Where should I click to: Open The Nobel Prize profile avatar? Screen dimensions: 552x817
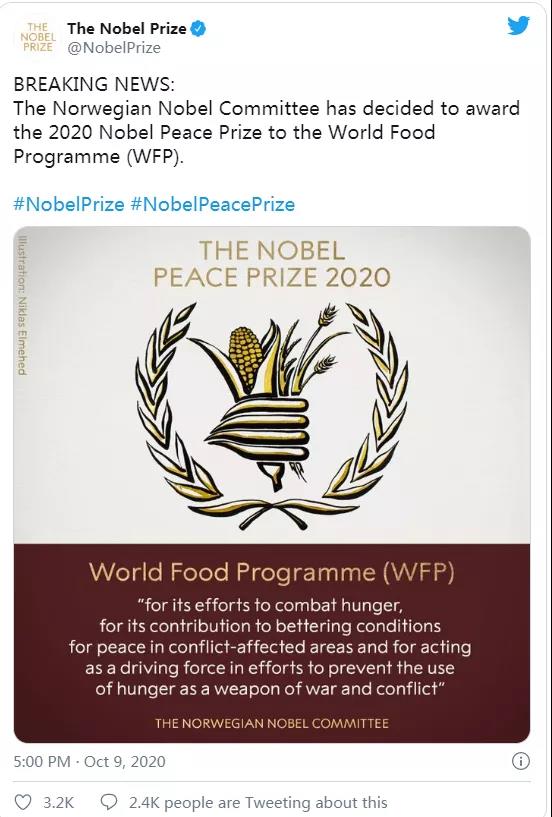38,37
